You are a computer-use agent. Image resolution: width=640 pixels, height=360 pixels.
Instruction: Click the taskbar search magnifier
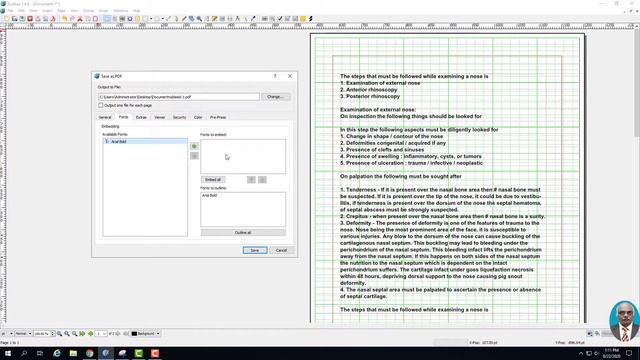tap(24, 353)
